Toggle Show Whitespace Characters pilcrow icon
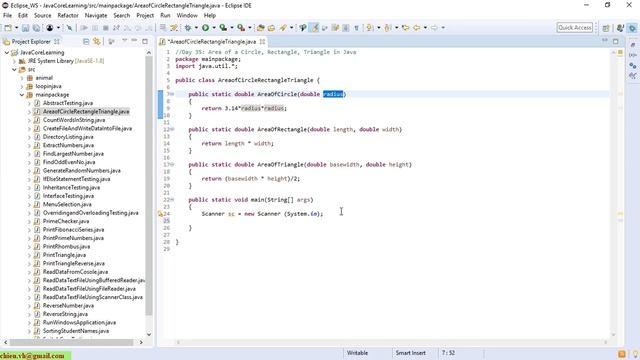This screenshot has width=640, height=360. point(356,28)
